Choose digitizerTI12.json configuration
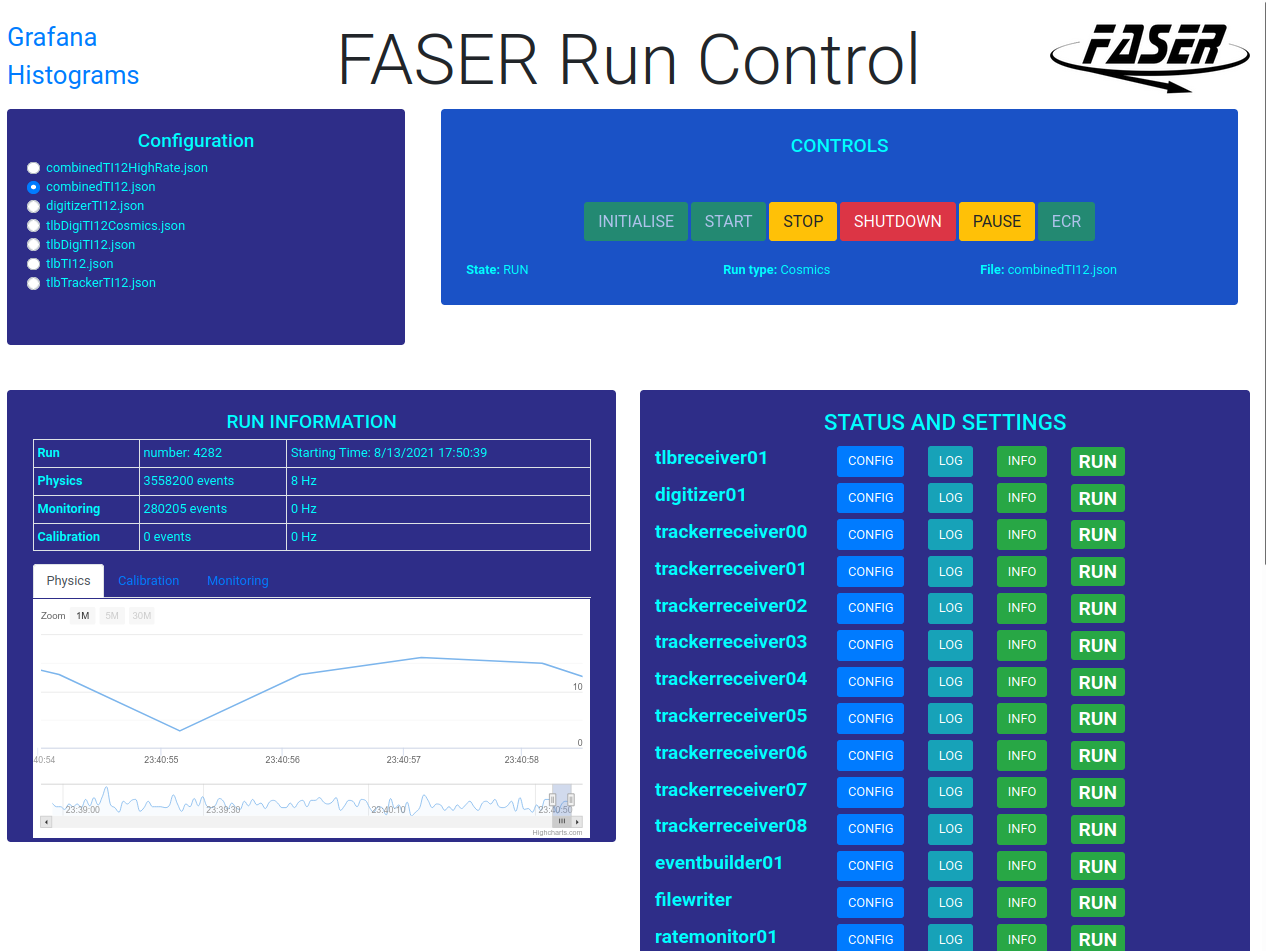The width and height of the screenshot is (1266, 951). [34, 206]
